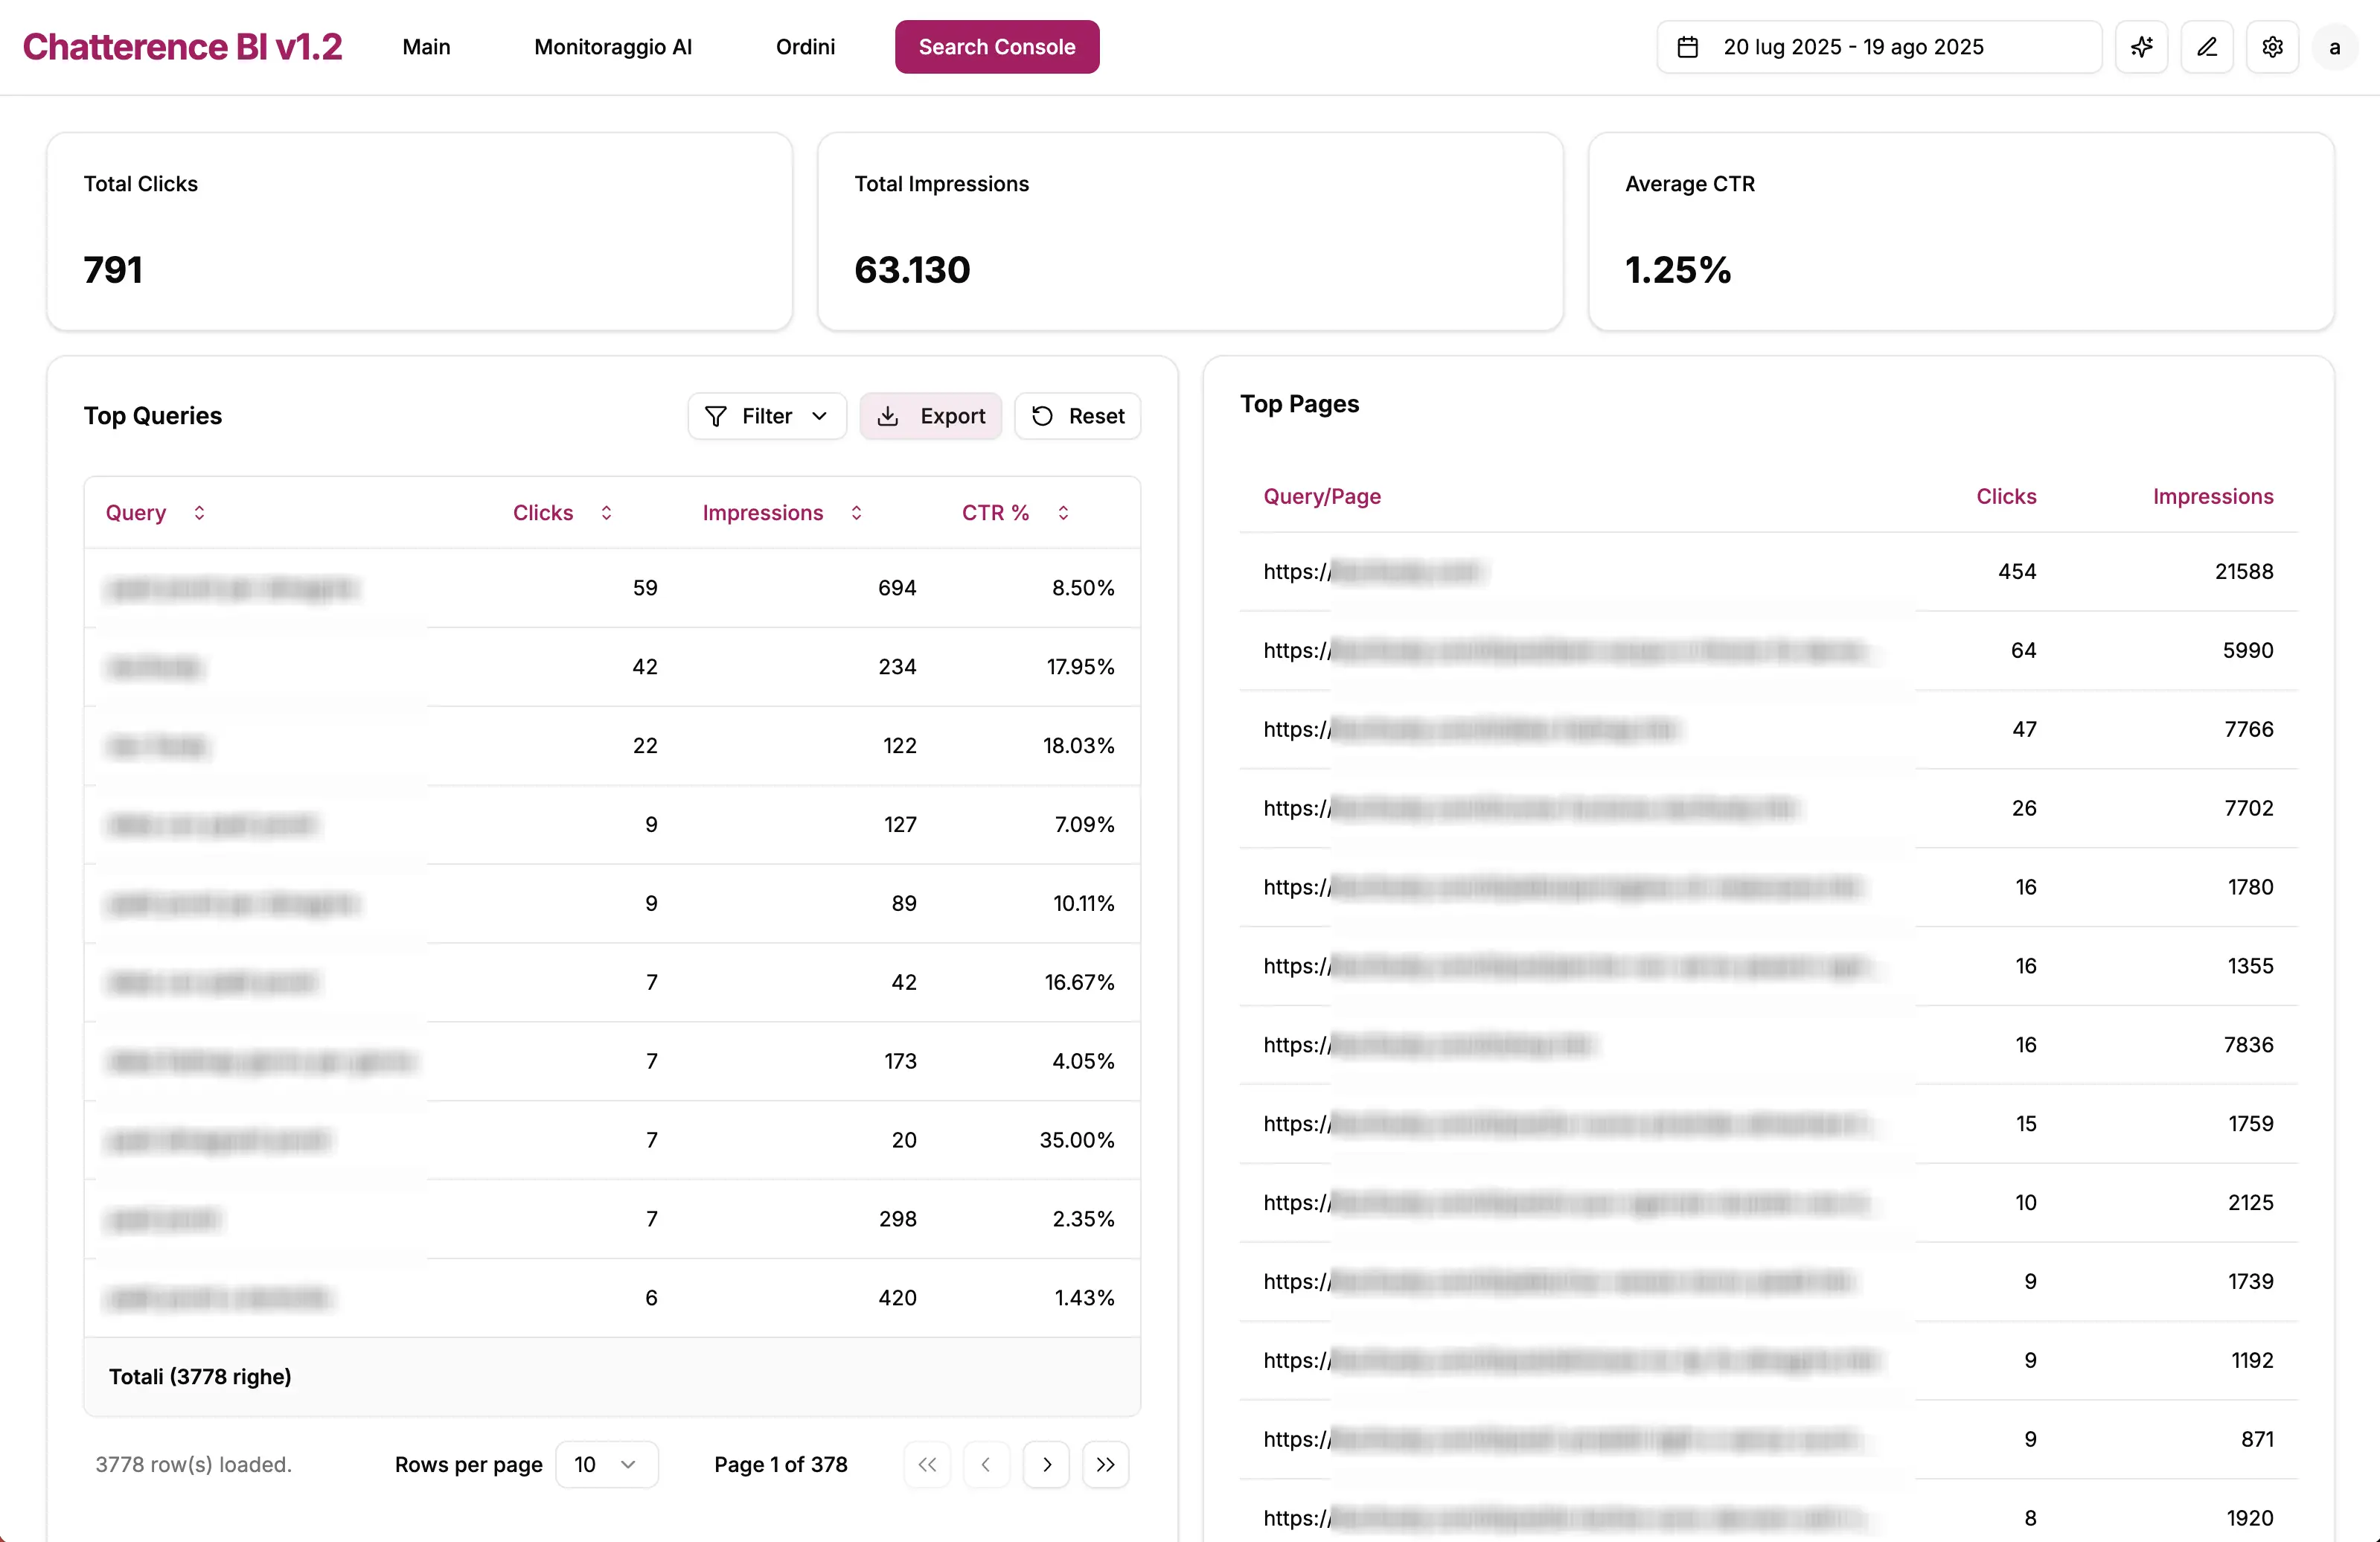2380x1542 pixels.
Task: Open the Ordini menu item
Action: [805, 46]
